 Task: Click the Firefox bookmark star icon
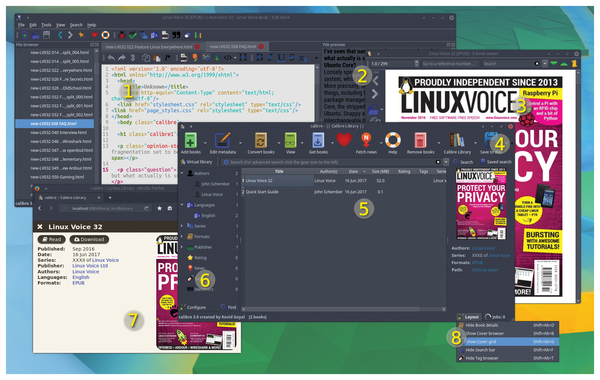[159, 208]
